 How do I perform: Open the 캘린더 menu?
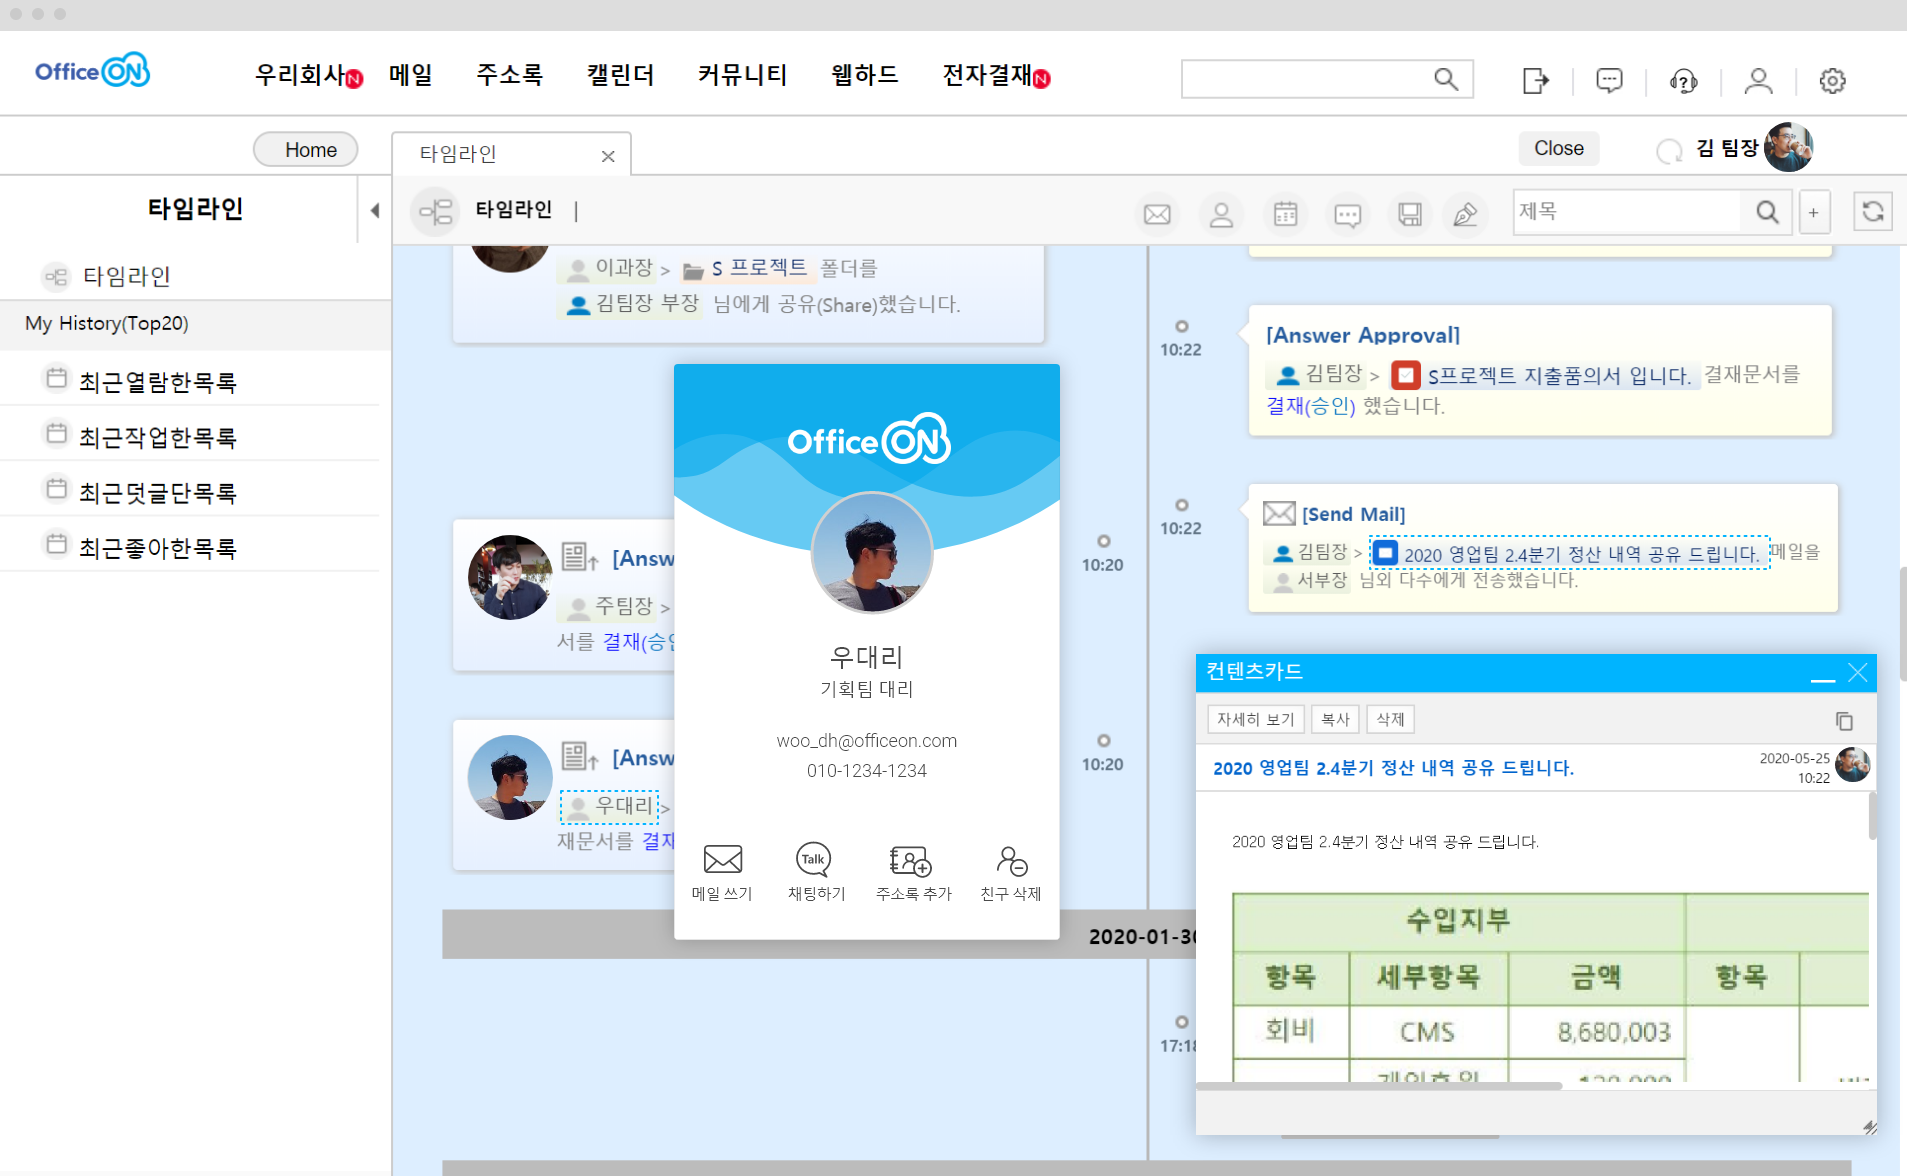[620, 75]
